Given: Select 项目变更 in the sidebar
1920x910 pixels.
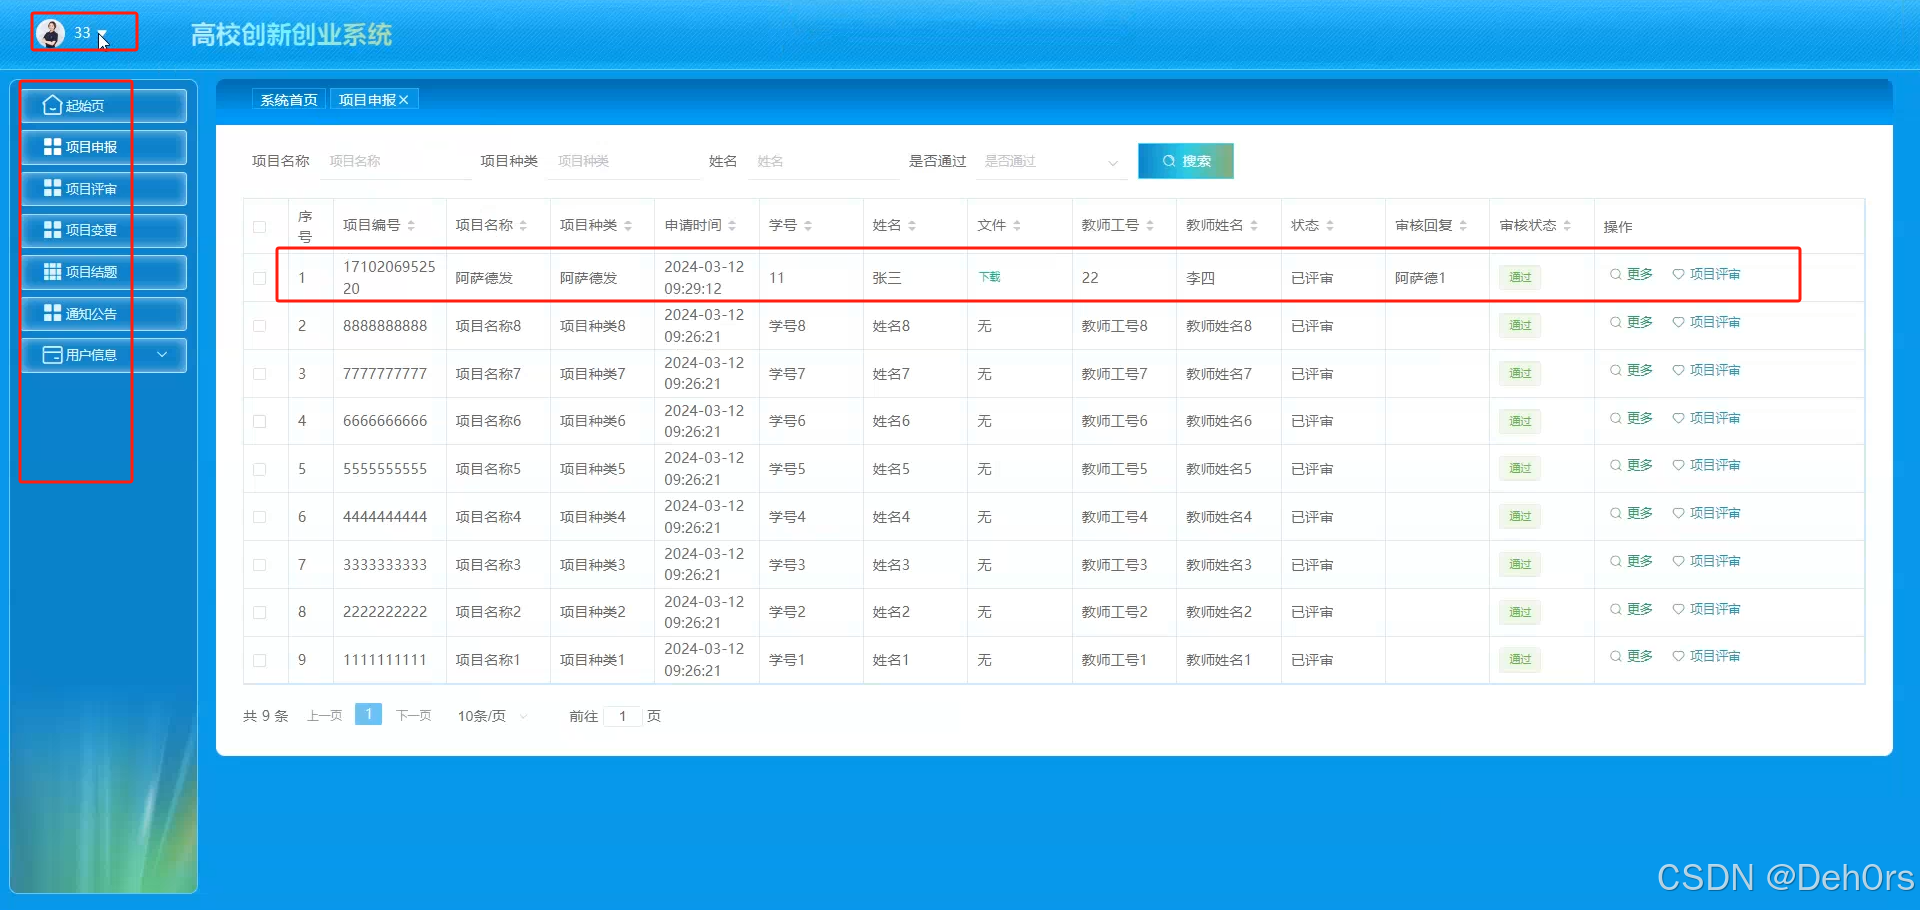Looking at the screenshot, I should click(x=103, y=230).
